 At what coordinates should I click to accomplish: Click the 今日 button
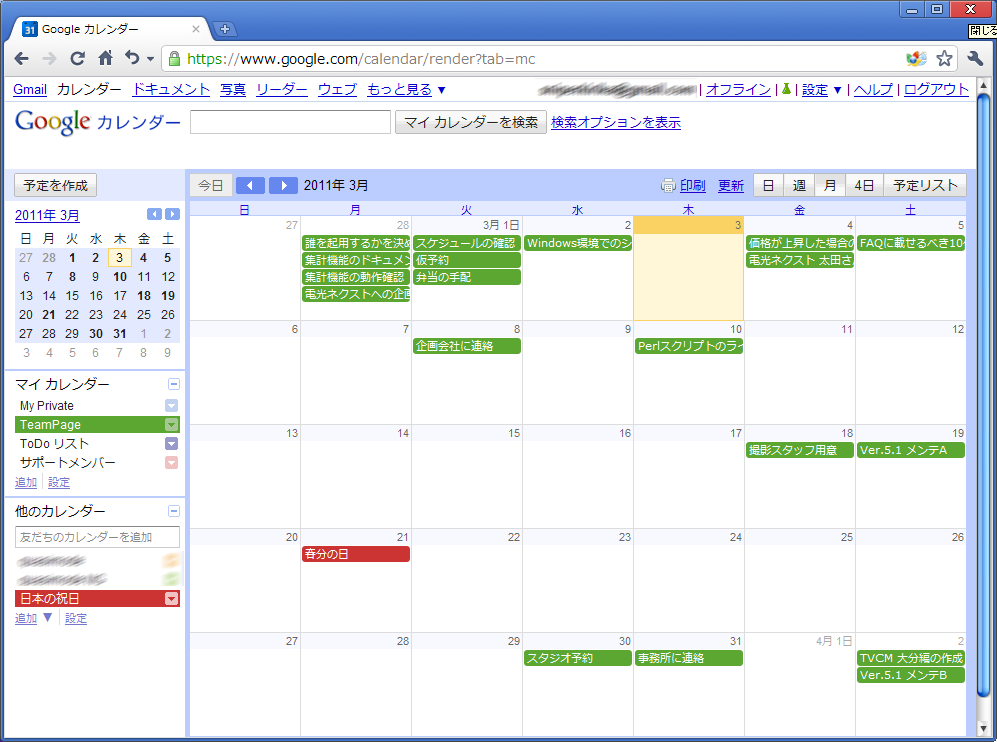[x=210, y=185]
